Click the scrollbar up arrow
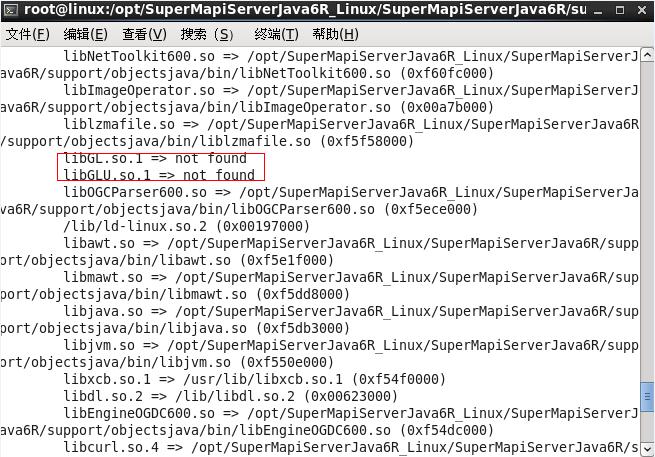 point(647,55)
